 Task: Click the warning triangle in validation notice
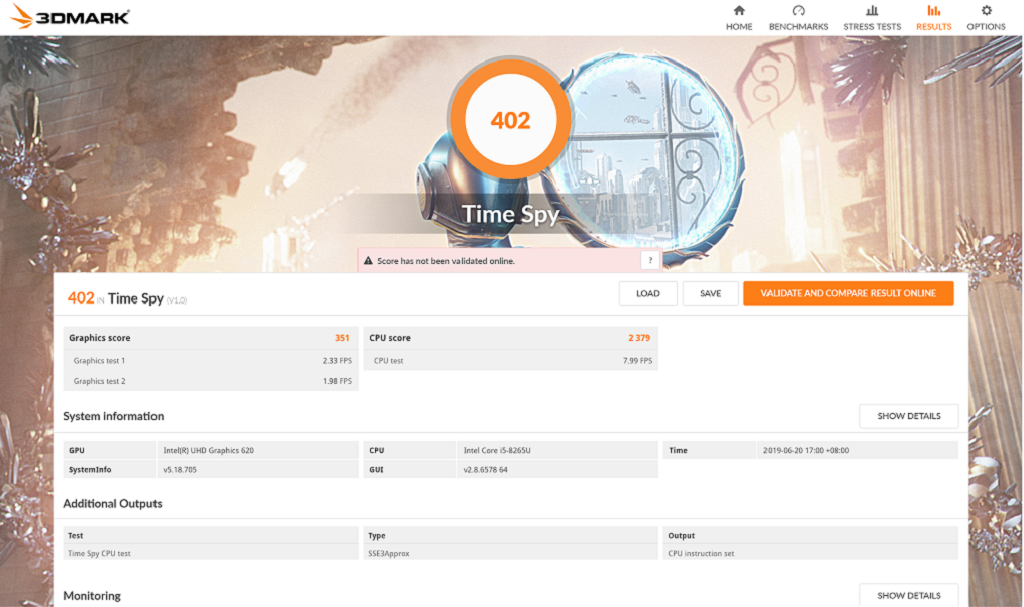368,261
